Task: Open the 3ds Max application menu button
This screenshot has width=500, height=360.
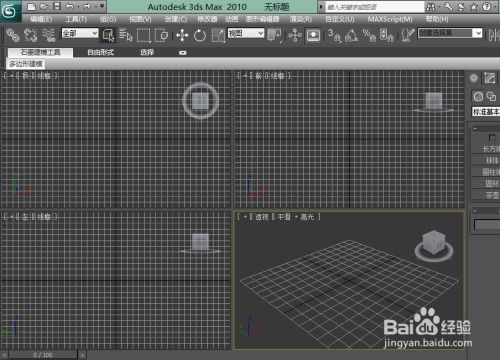Action: pyautogui.click(x=9, y=12)
